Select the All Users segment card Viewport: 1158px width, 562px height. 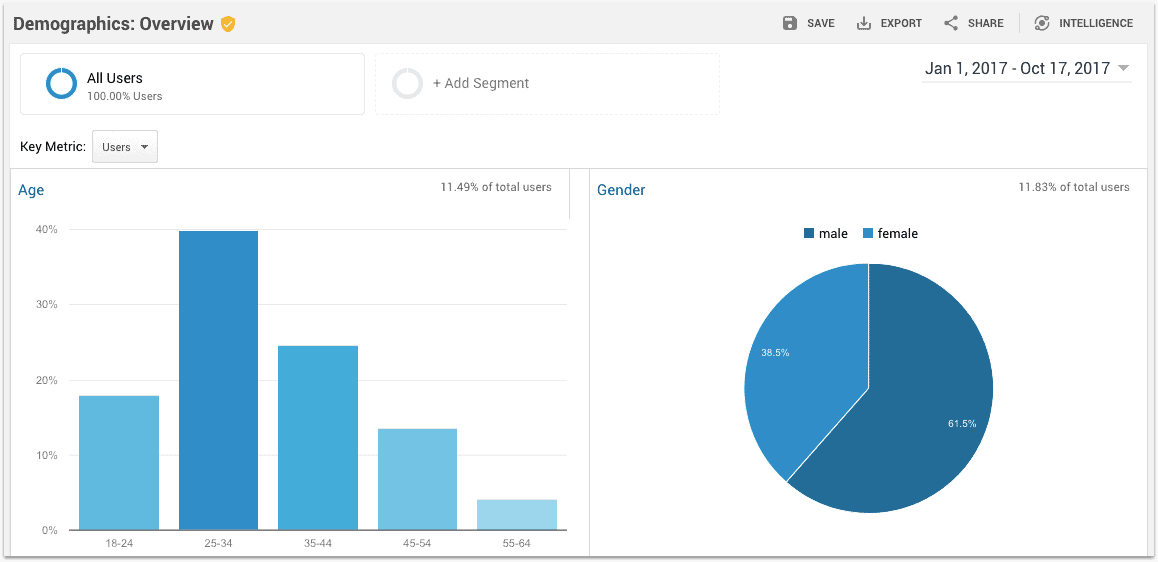point(192,83)
